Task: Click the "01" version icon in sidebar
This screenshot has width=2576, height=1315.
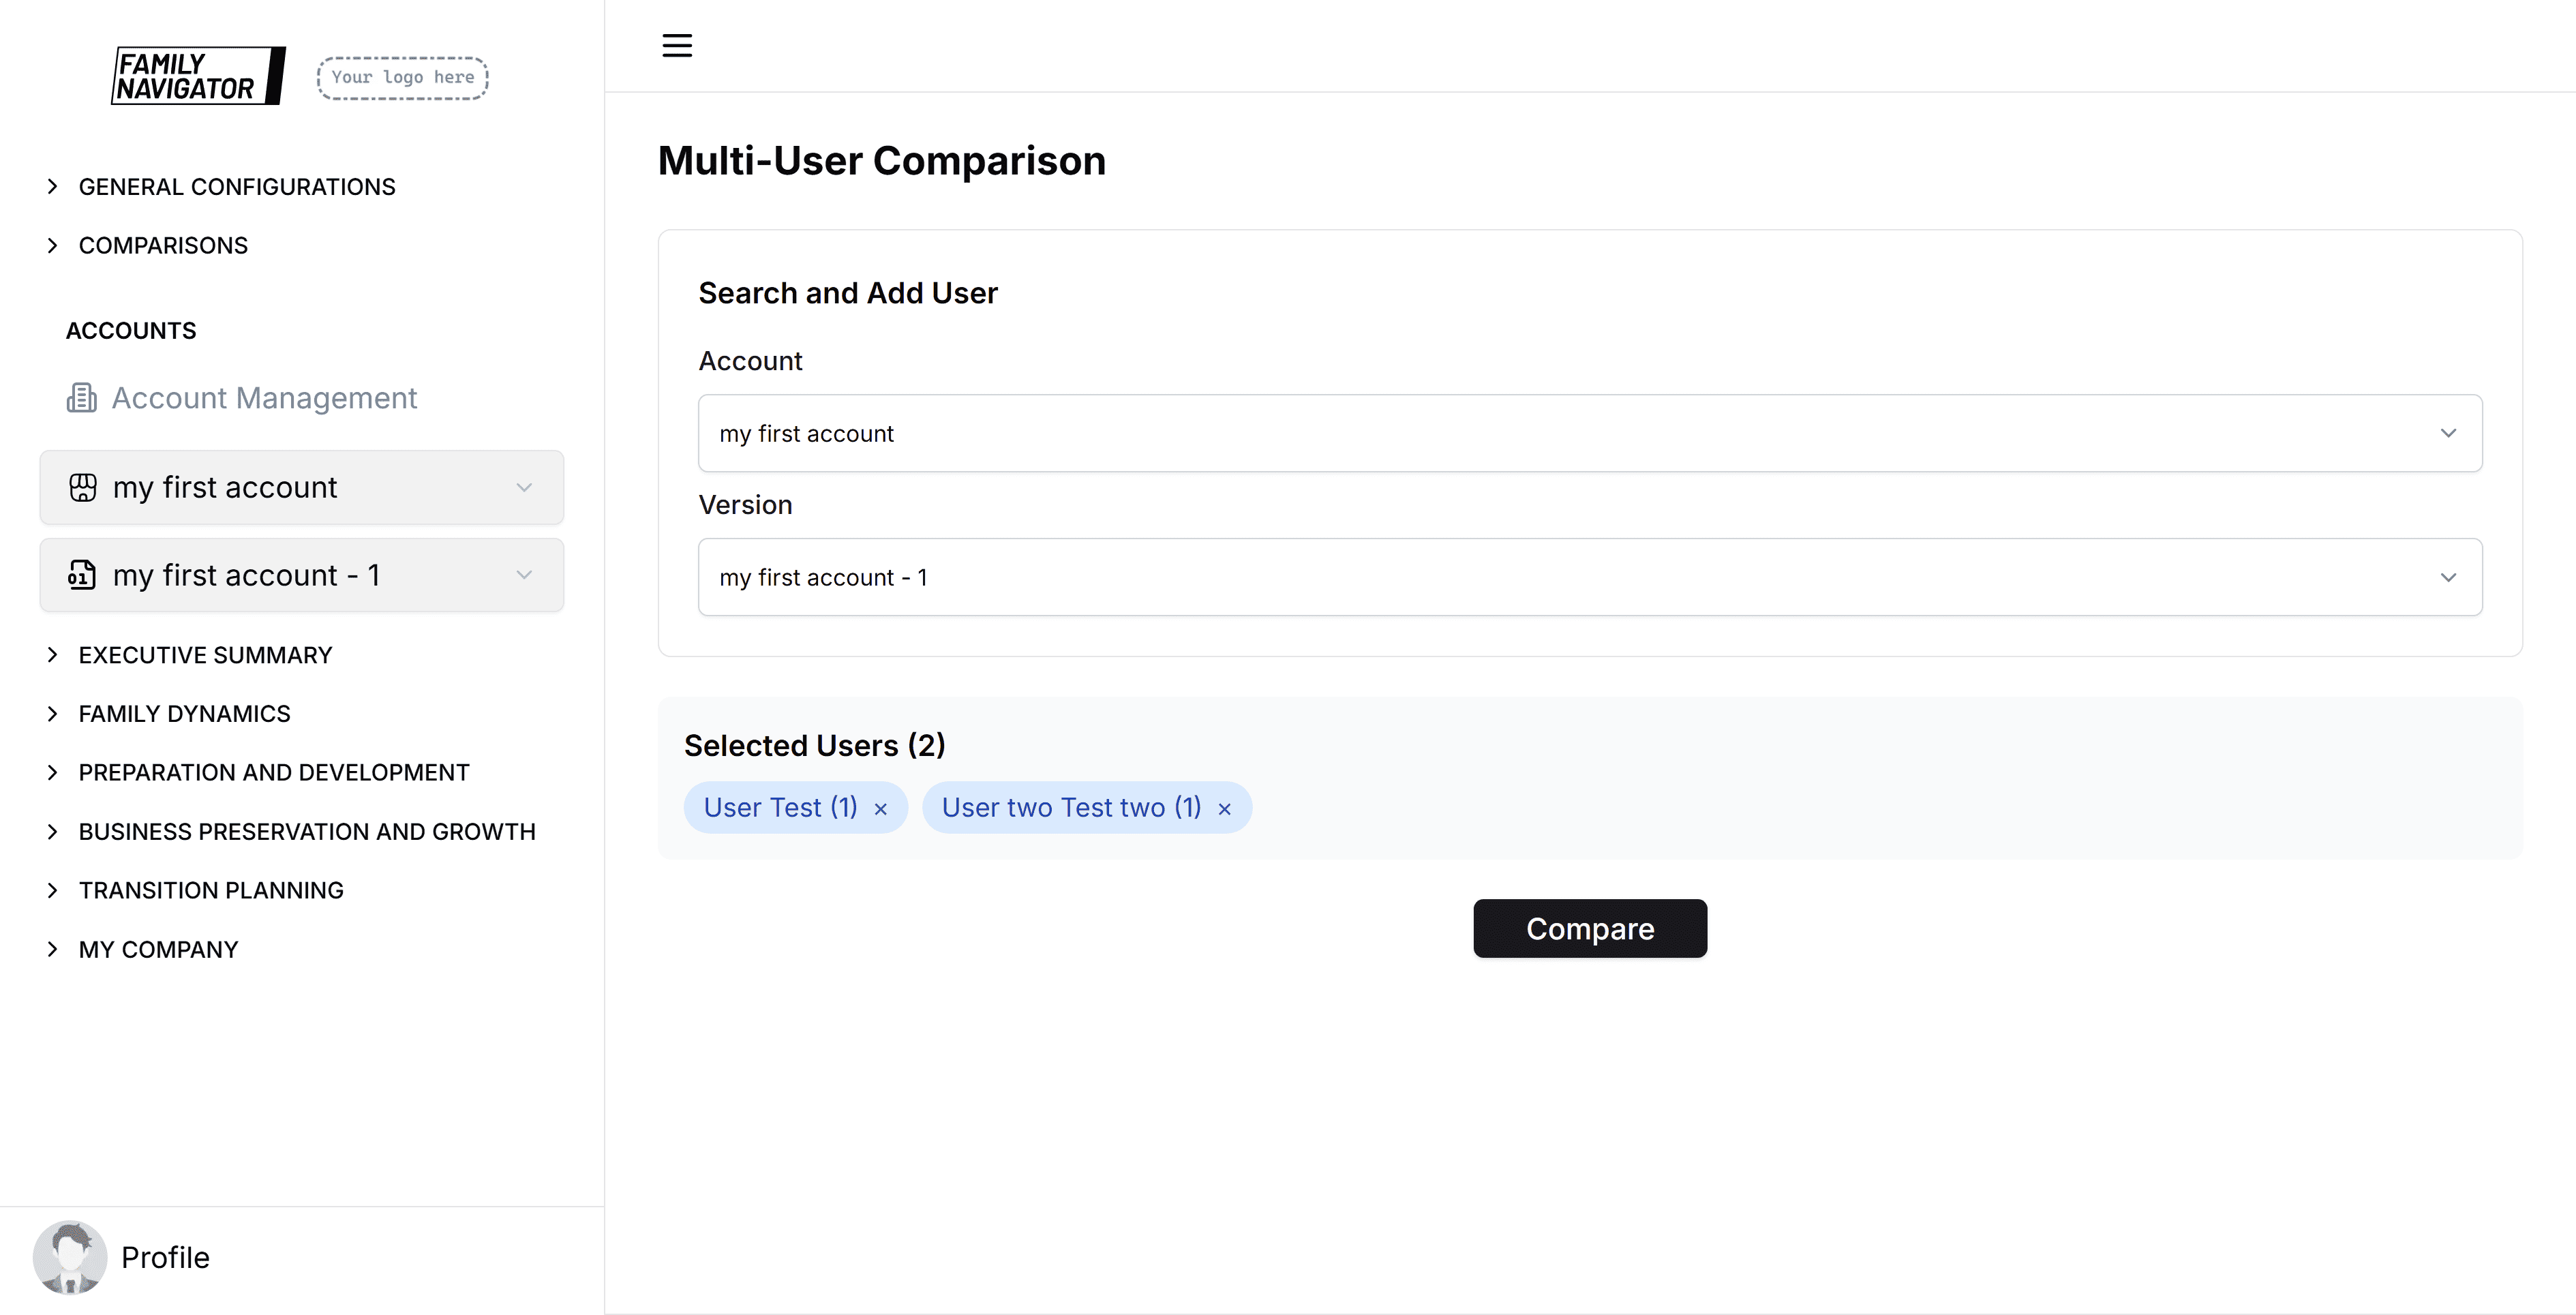Action: [x=82, y=575]
